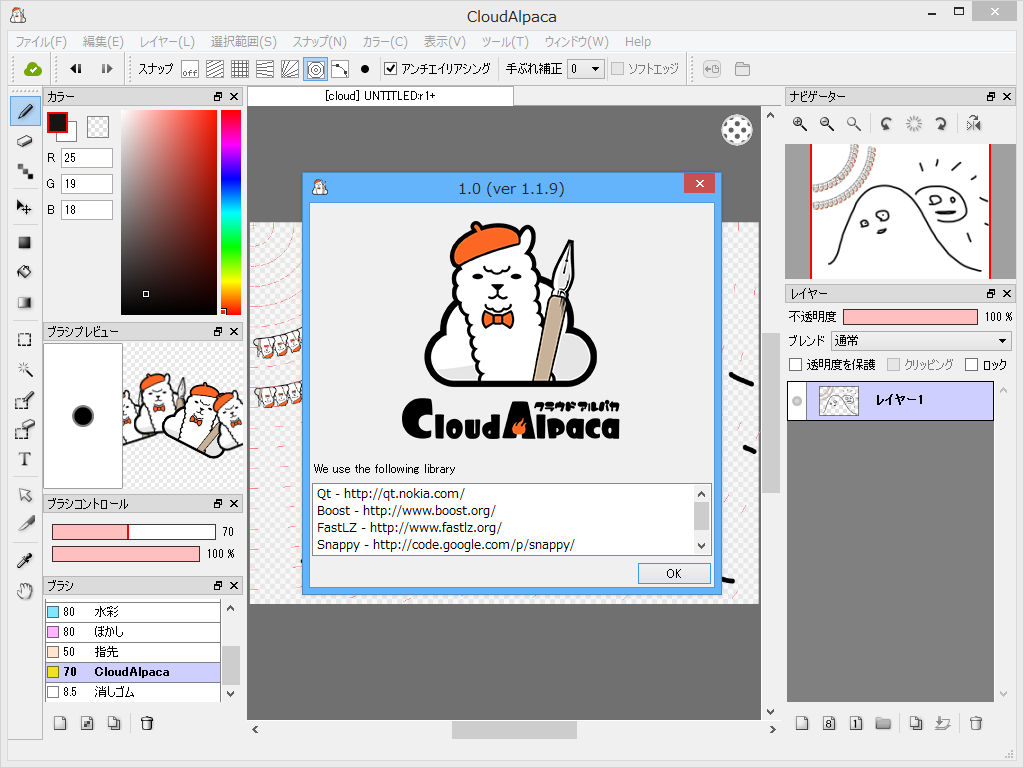The width and height of the screenshot is (1024, 768).
Task: Select the Eraser tool
Action: coord(24,140)
